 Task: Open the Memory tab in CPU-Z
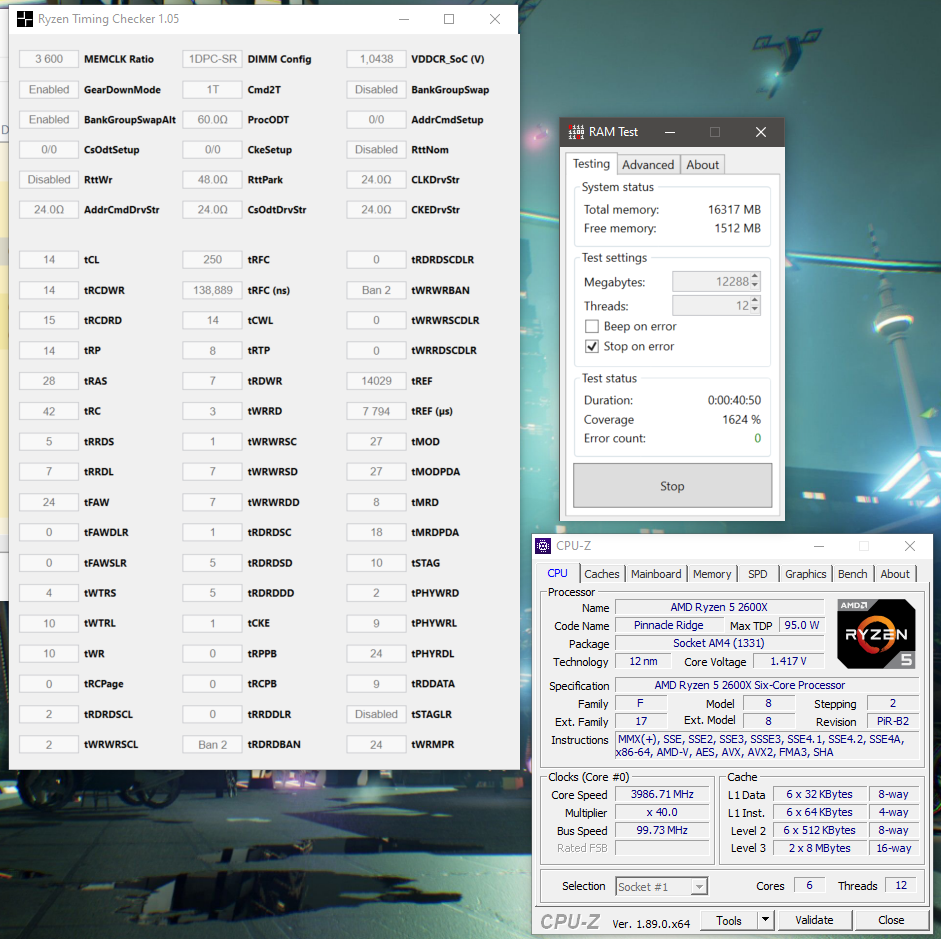coord(712,574)
